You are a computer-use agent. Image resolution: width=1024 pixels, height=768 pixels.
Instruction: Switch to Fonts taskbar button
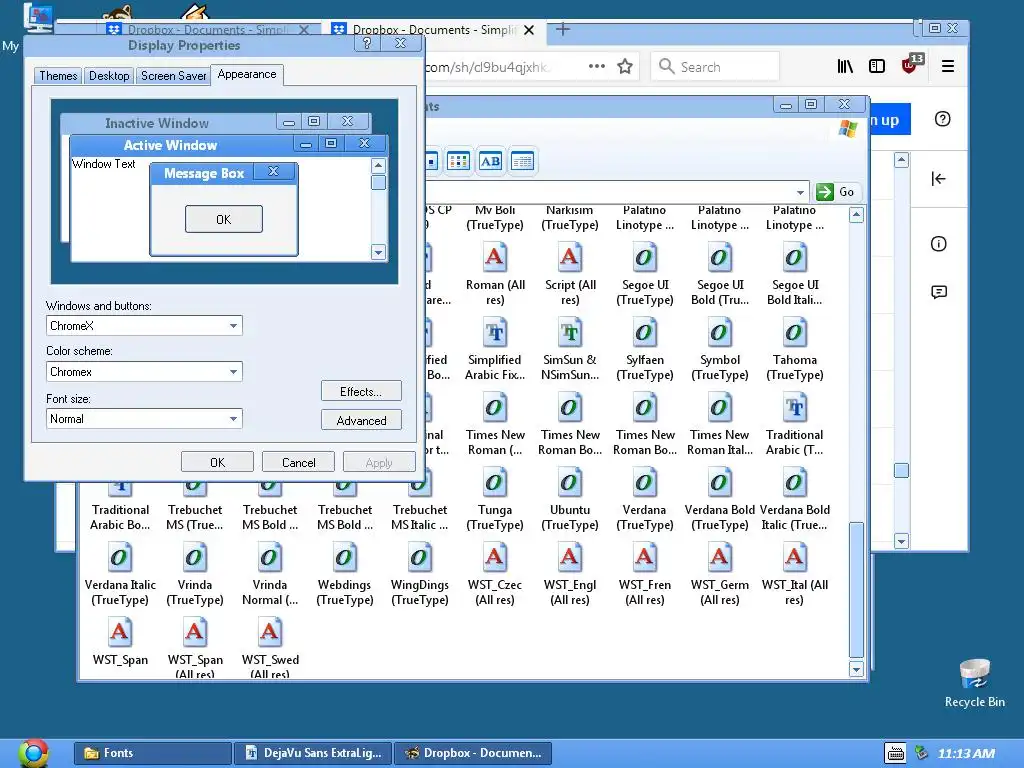153,753
